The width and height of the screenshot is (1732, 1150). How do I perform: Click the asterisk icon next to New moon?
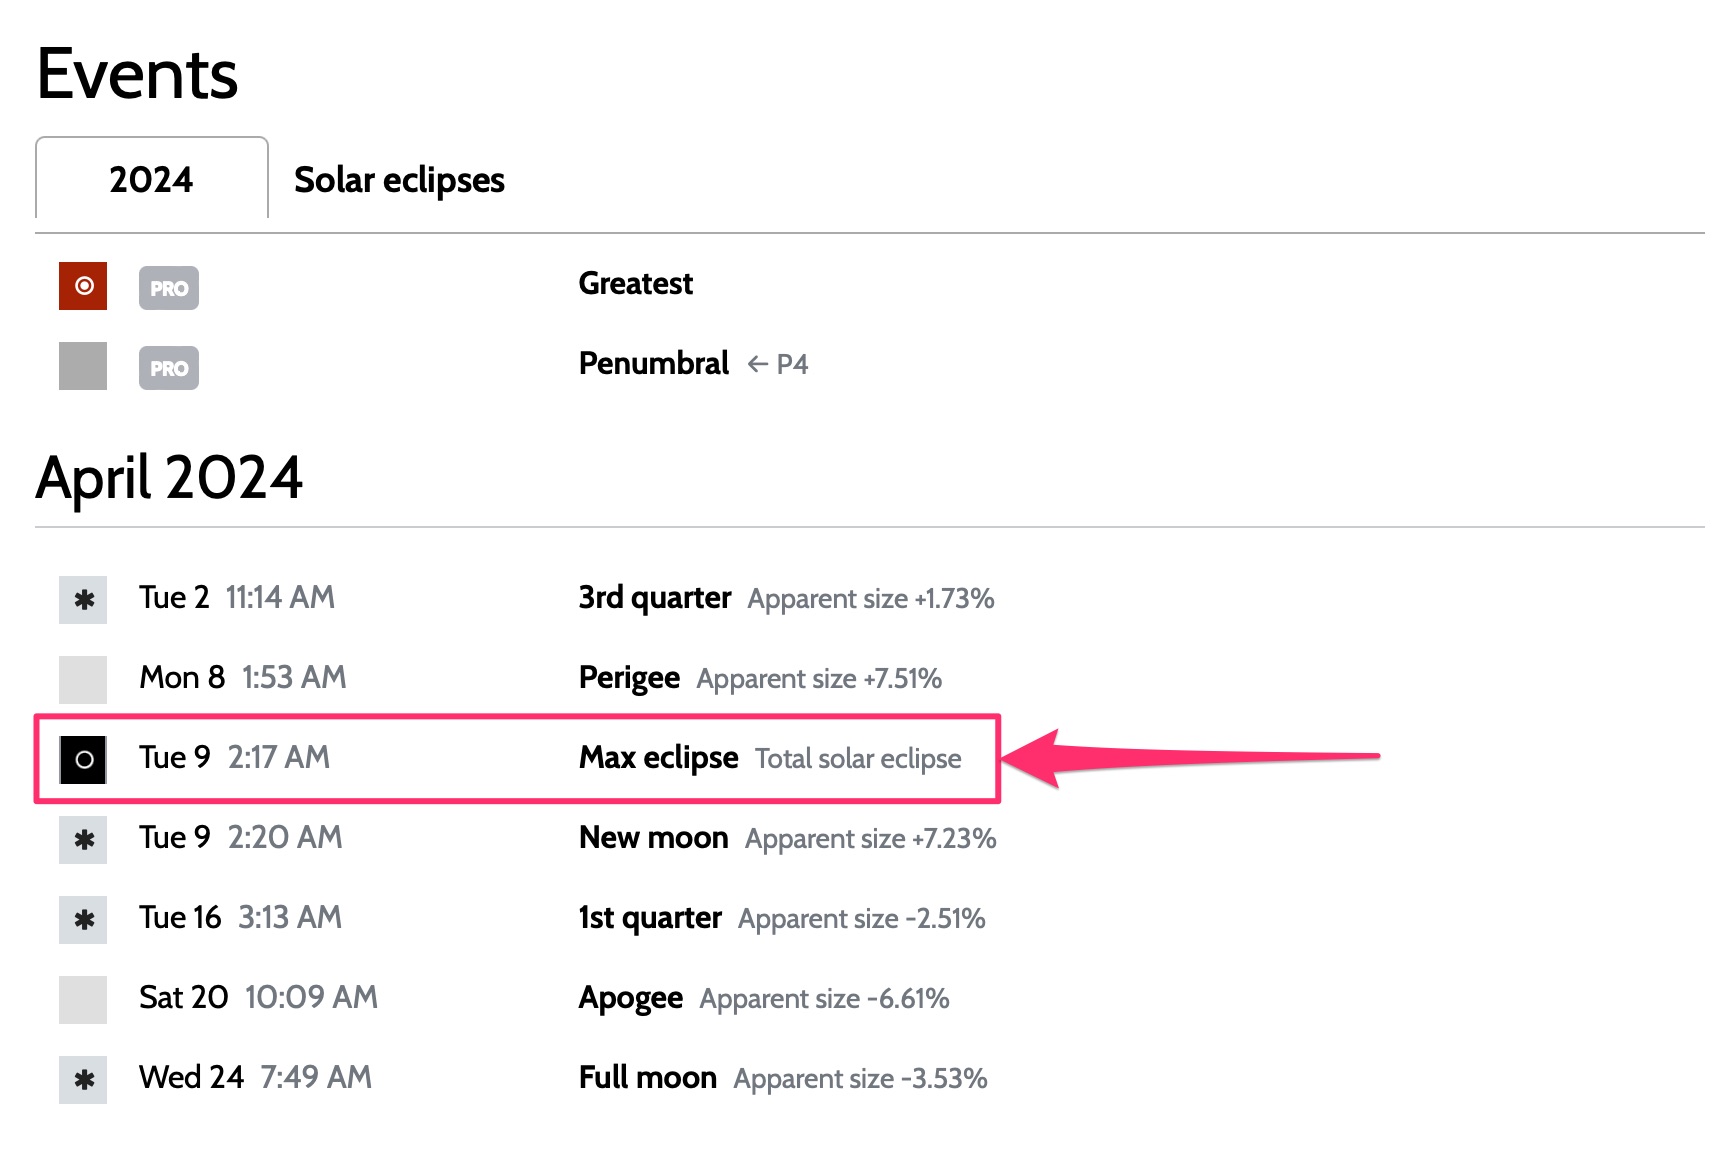[x=83, y=840]
